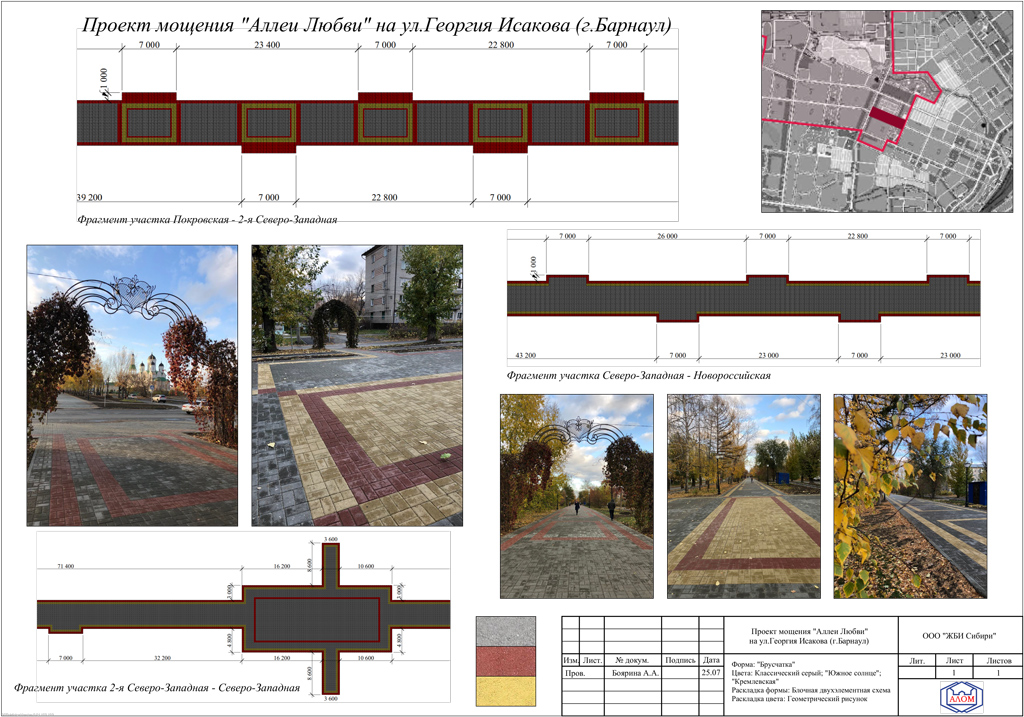The image size is (1024, 717).
Task: Click the red highlighted block on the map
Action: 888,119
